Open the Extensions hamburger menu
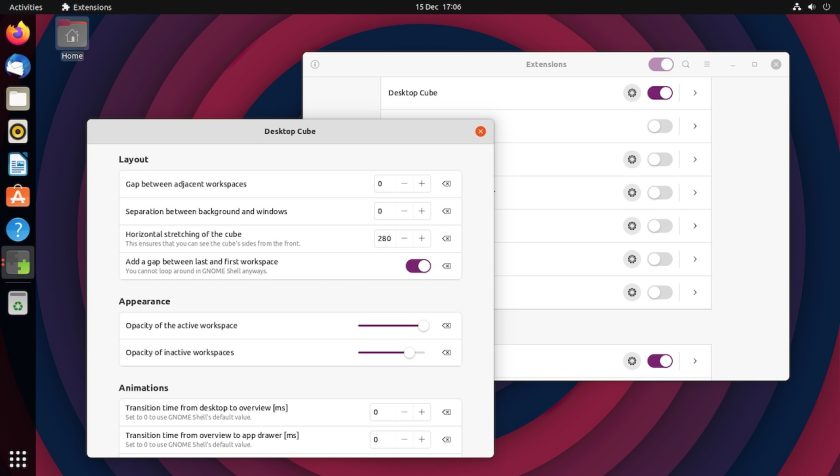The height and width of the screenshot is (476, 840). (707, 64)
